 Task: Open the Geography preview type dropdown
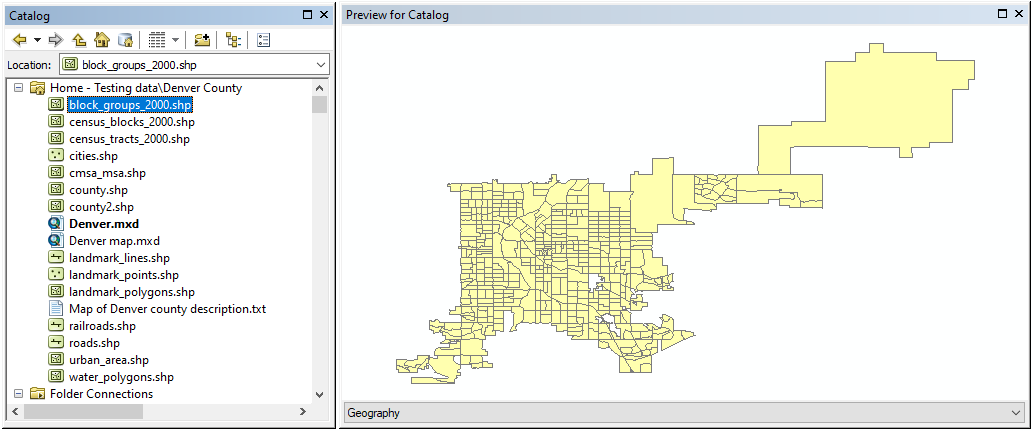[1017, 413]
